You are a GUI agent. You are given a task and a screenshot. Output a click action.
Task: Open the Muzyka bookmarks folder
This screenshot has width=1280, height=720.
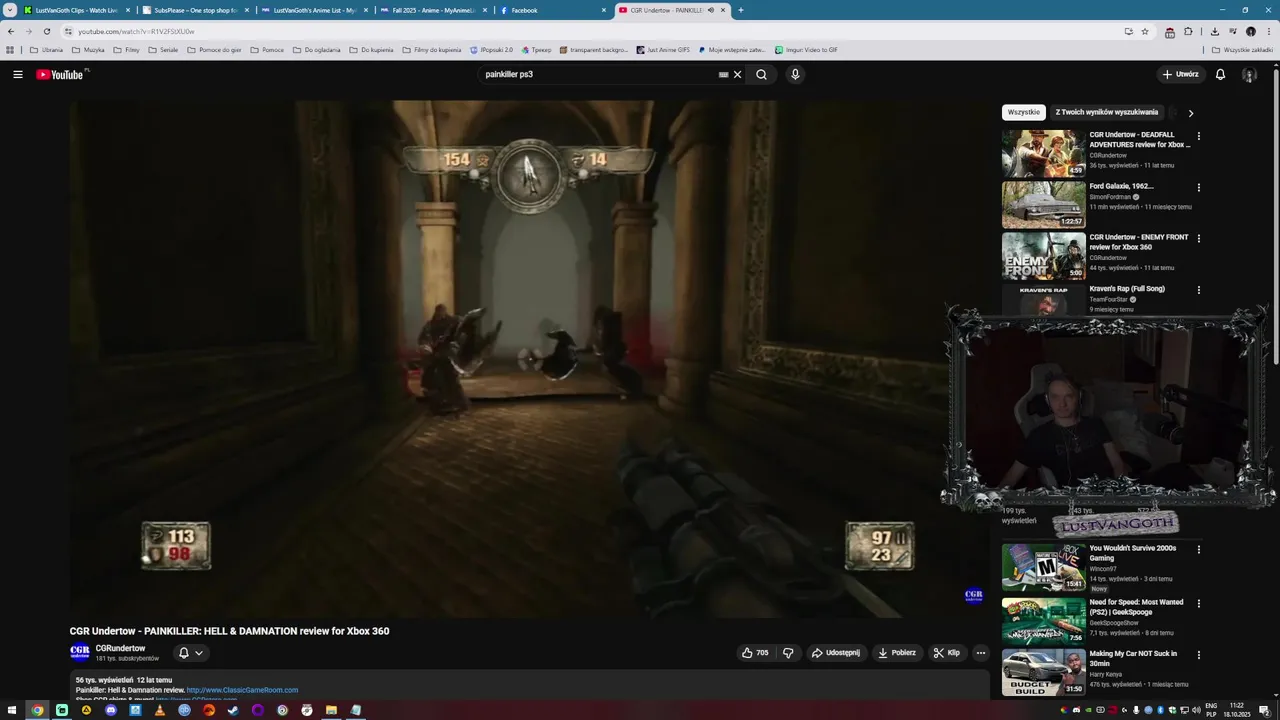(x=88, y=50)
